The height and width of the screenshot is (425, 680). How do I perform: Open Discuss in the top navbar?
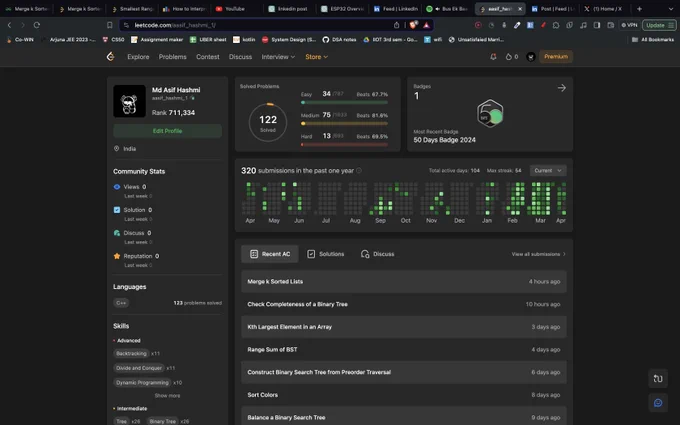click(x=240, y=57)
